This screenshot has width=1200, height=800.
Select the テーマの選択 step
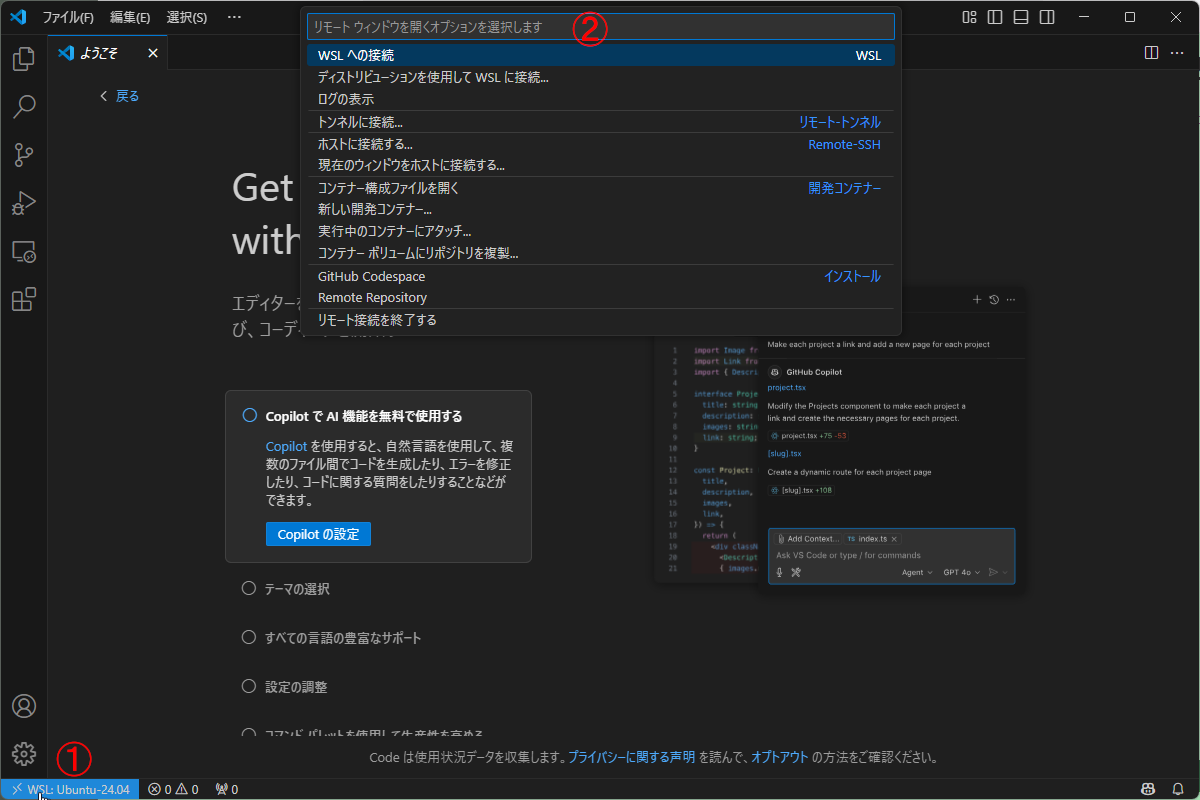286,589
